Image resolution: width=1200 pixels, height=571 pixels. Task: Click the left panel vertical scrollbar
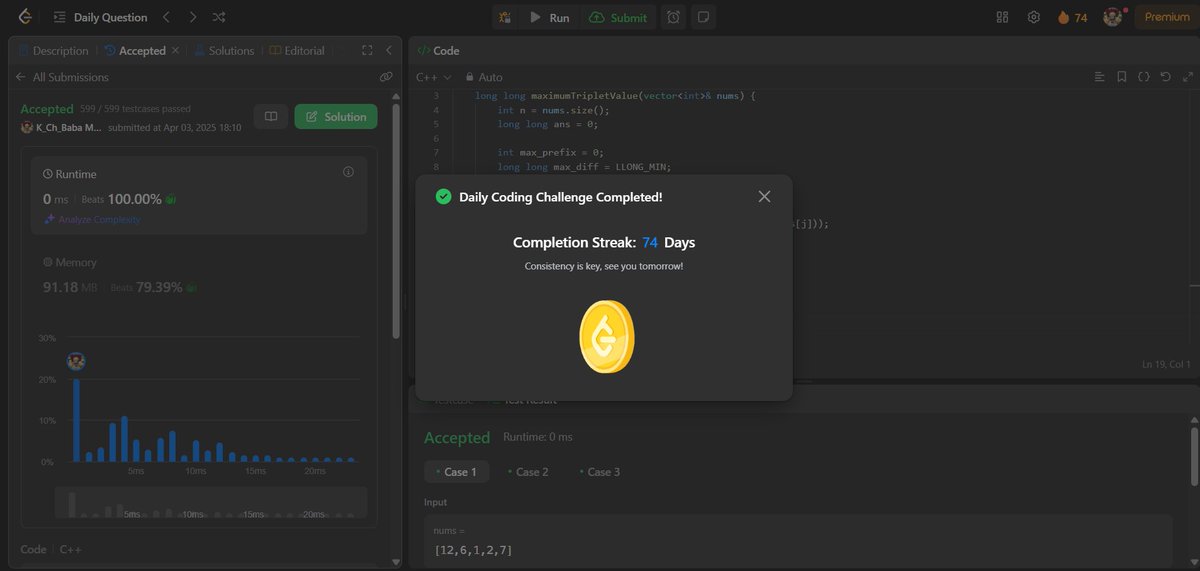pos(397,220)
